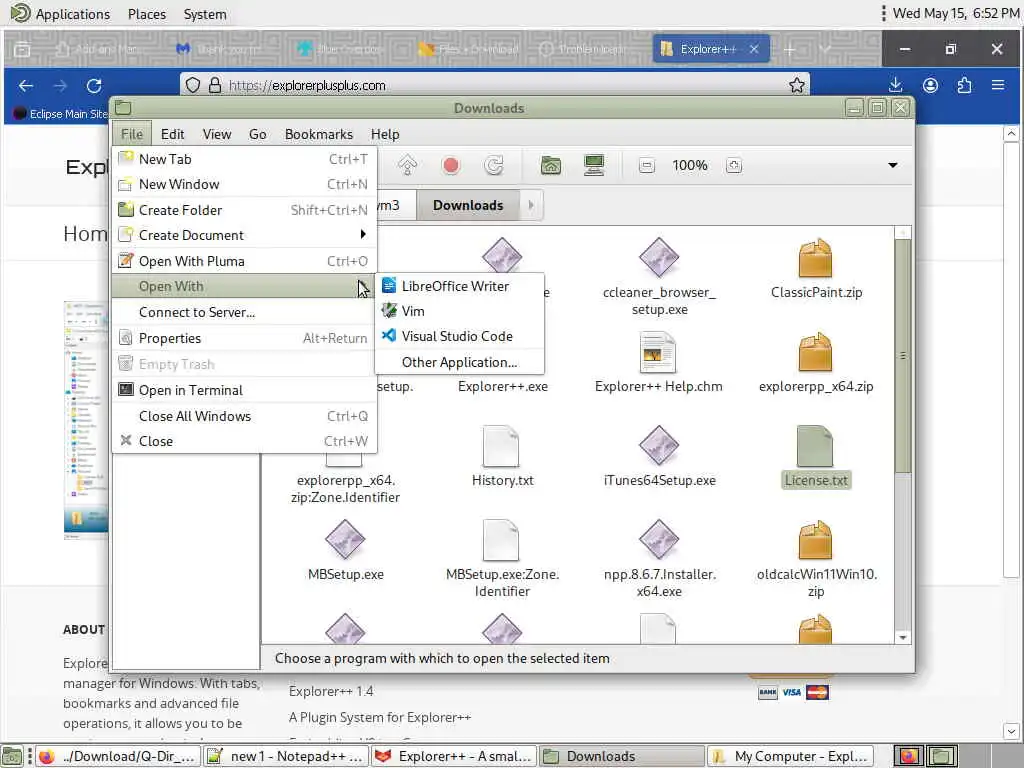Select Explorer++ Help.chm file icon
Image resolution: width=1024 pixels, height=768 pixels.
pyautogui.click(x=658, y=353)
